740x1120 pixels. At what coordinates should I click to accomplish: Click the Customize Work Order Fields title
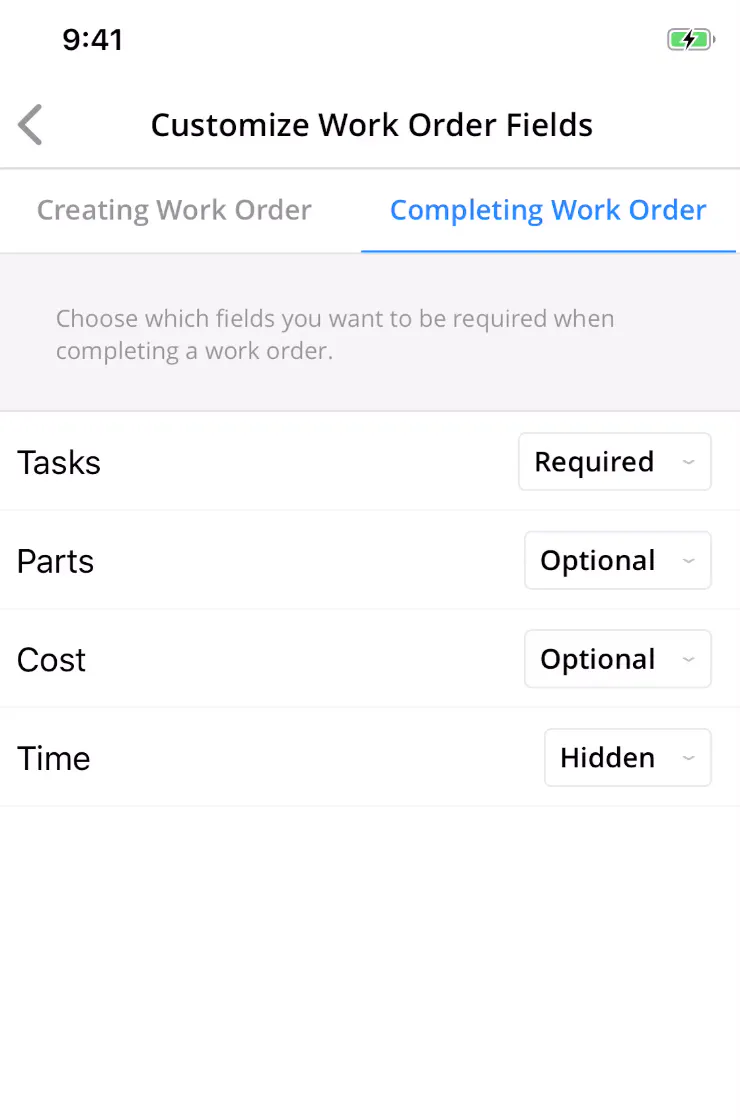click(371, 124)
